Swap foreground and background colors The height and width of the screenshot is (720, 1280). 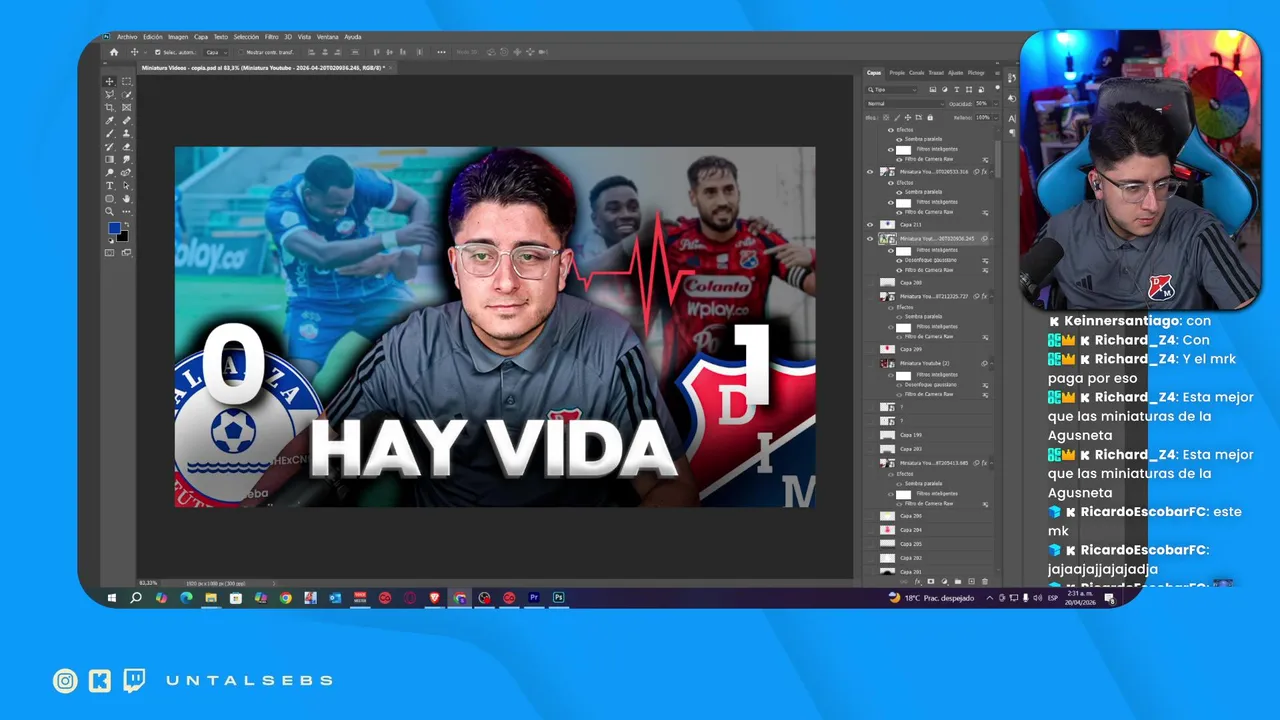point(127,224)
